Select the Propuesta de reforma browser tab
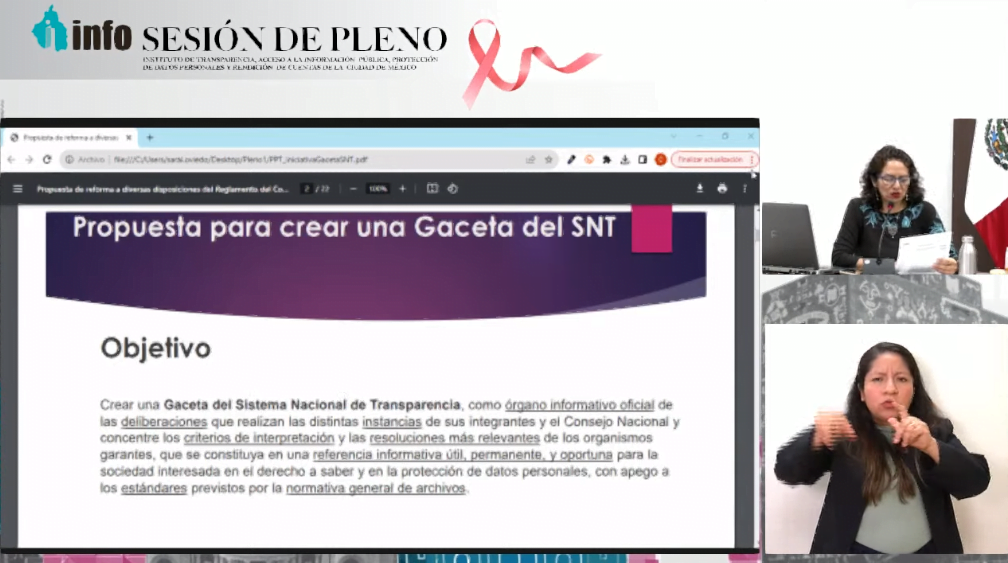The height and width of the screenshot is (563, 1008). coord(70,137)
